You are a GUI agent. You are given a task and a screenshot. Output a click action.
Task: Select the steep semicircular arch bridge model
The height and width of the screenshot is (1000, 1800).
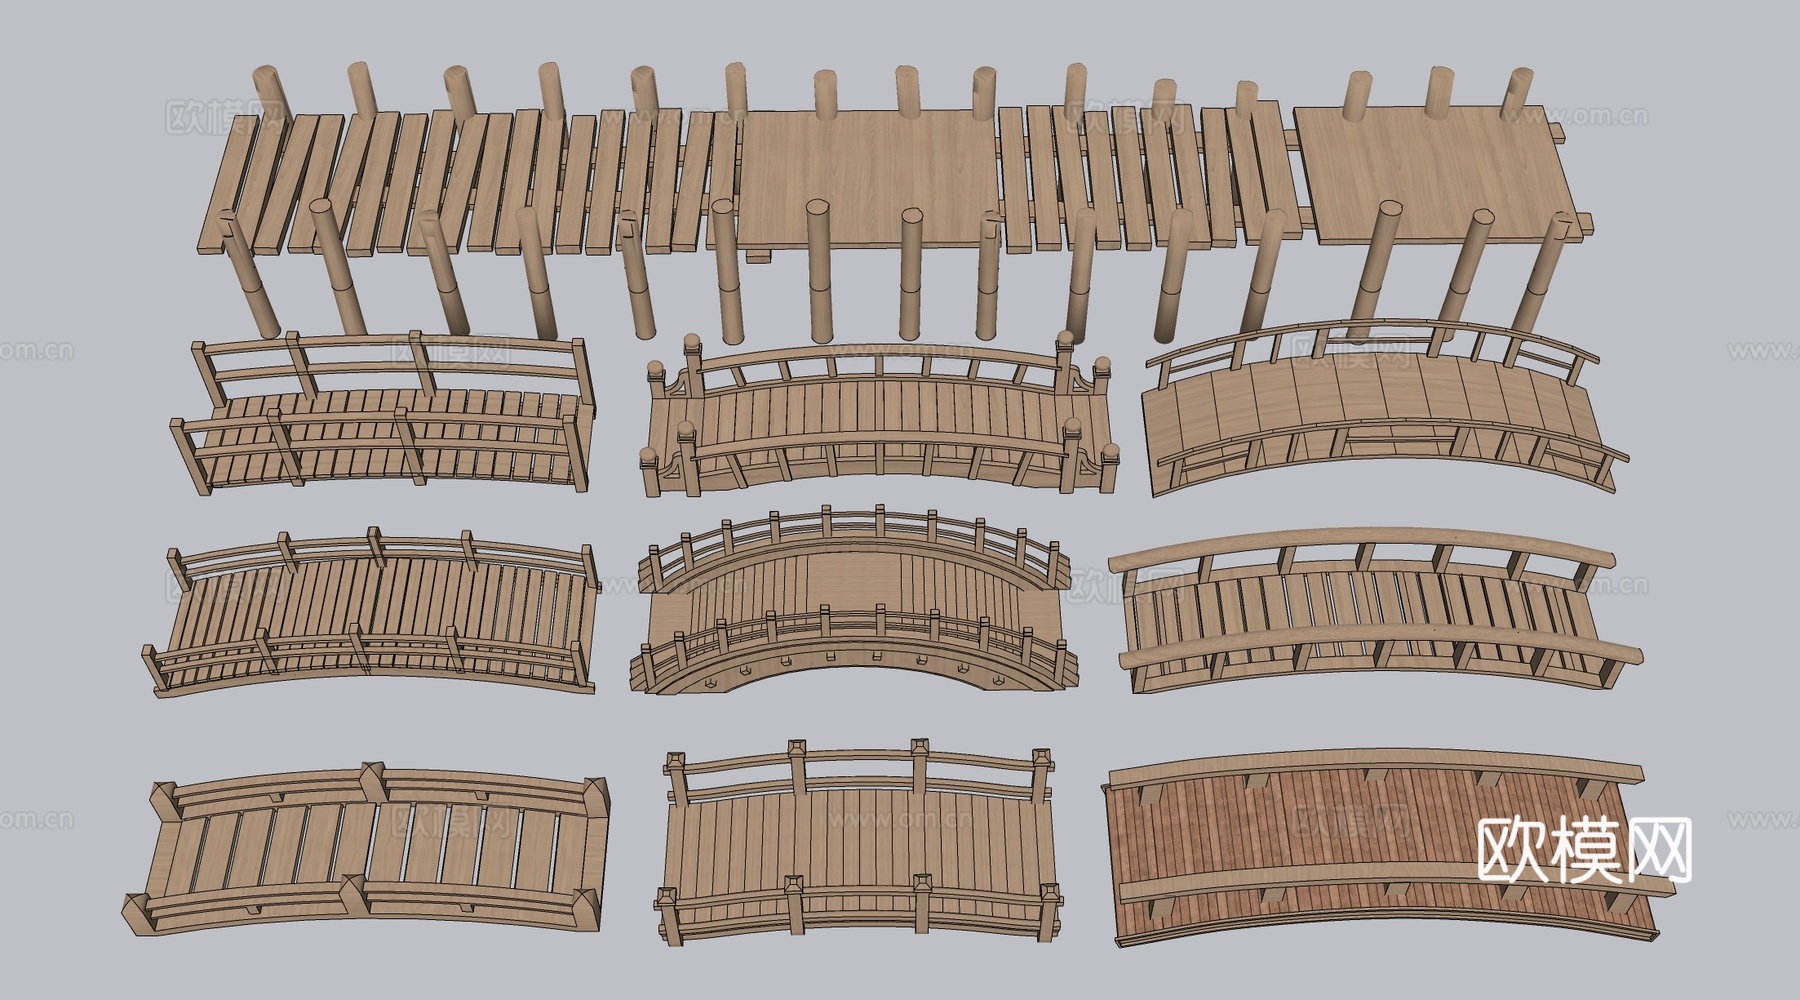tap(854, 601)
